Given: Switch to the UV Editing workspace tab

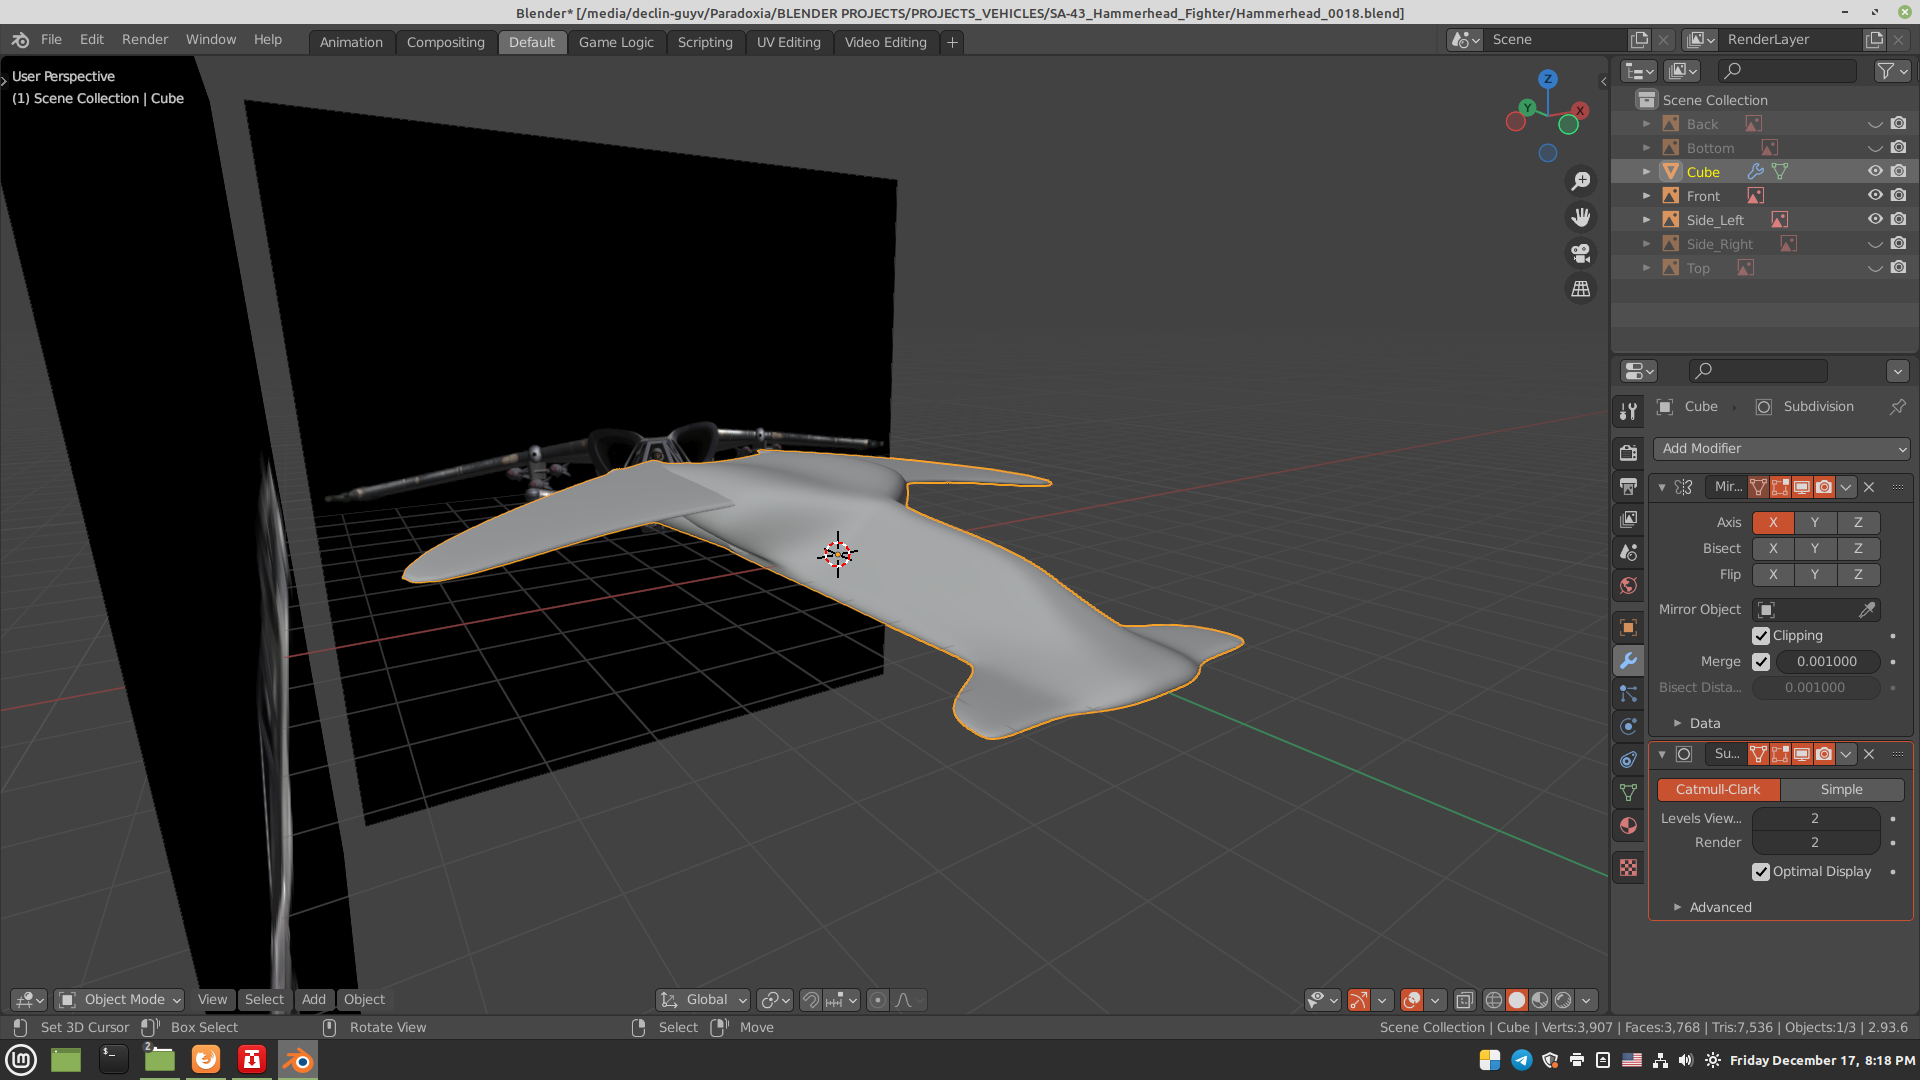Looking at the screenshot, I should (x=788, y=42).
